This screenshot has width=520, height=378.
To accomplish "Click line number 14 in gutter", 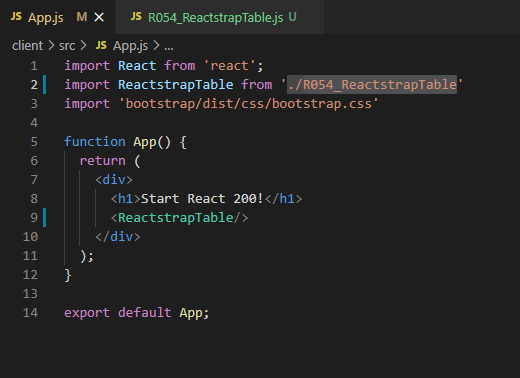I will point(30,313).
